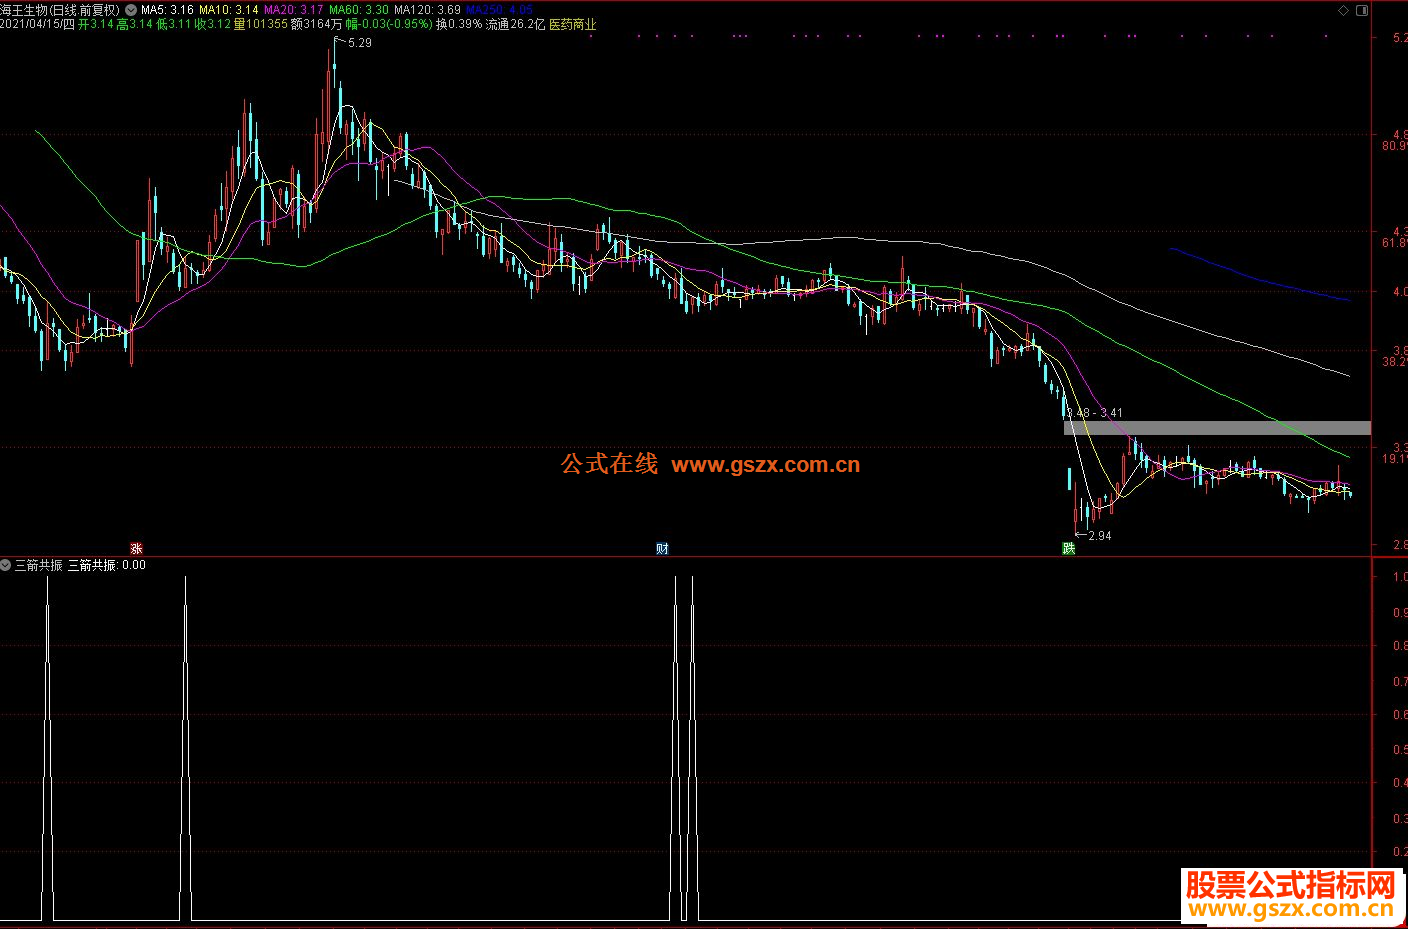Click the 幅-0.03(-0.95%) change value
This screenshot has height=929, width=1408.
[x=388, y=24]
